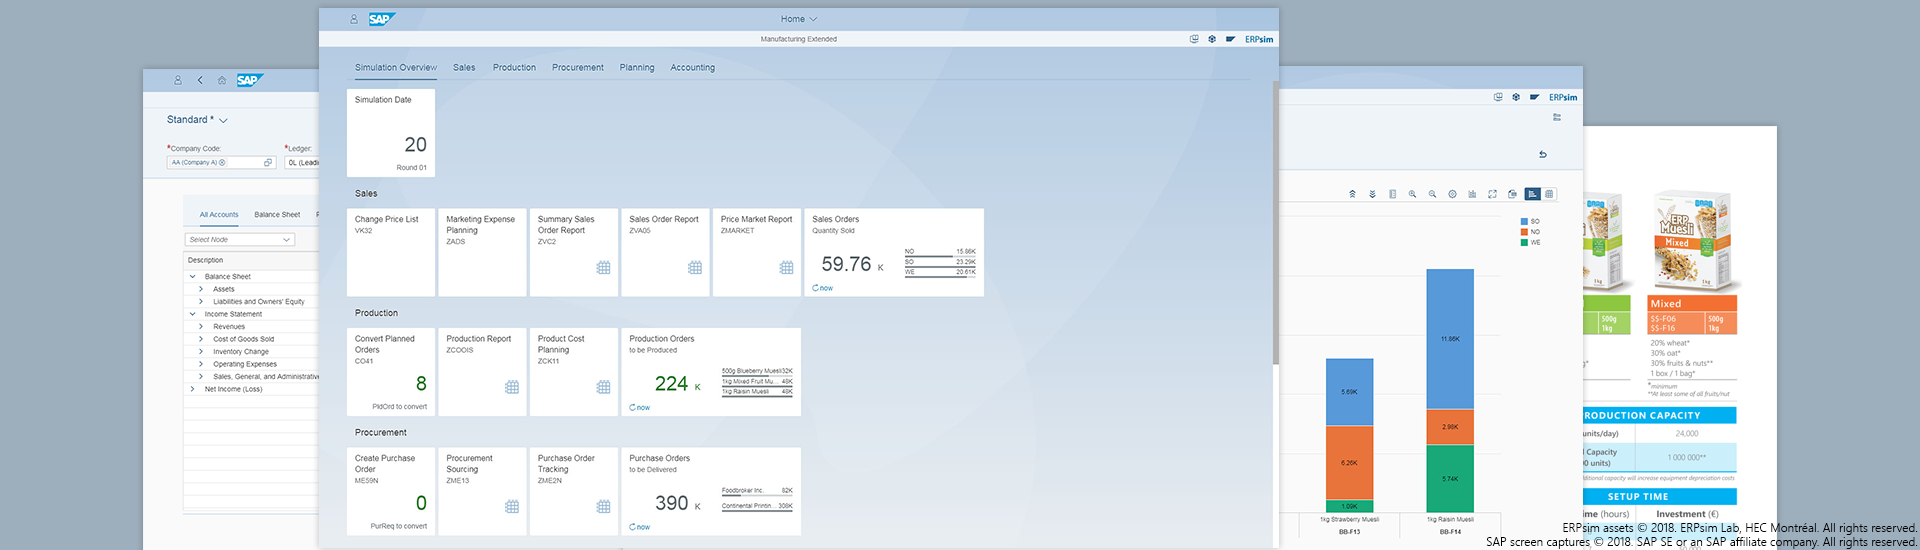Collapse the Income Statement tree node

(x=192, y=314)
